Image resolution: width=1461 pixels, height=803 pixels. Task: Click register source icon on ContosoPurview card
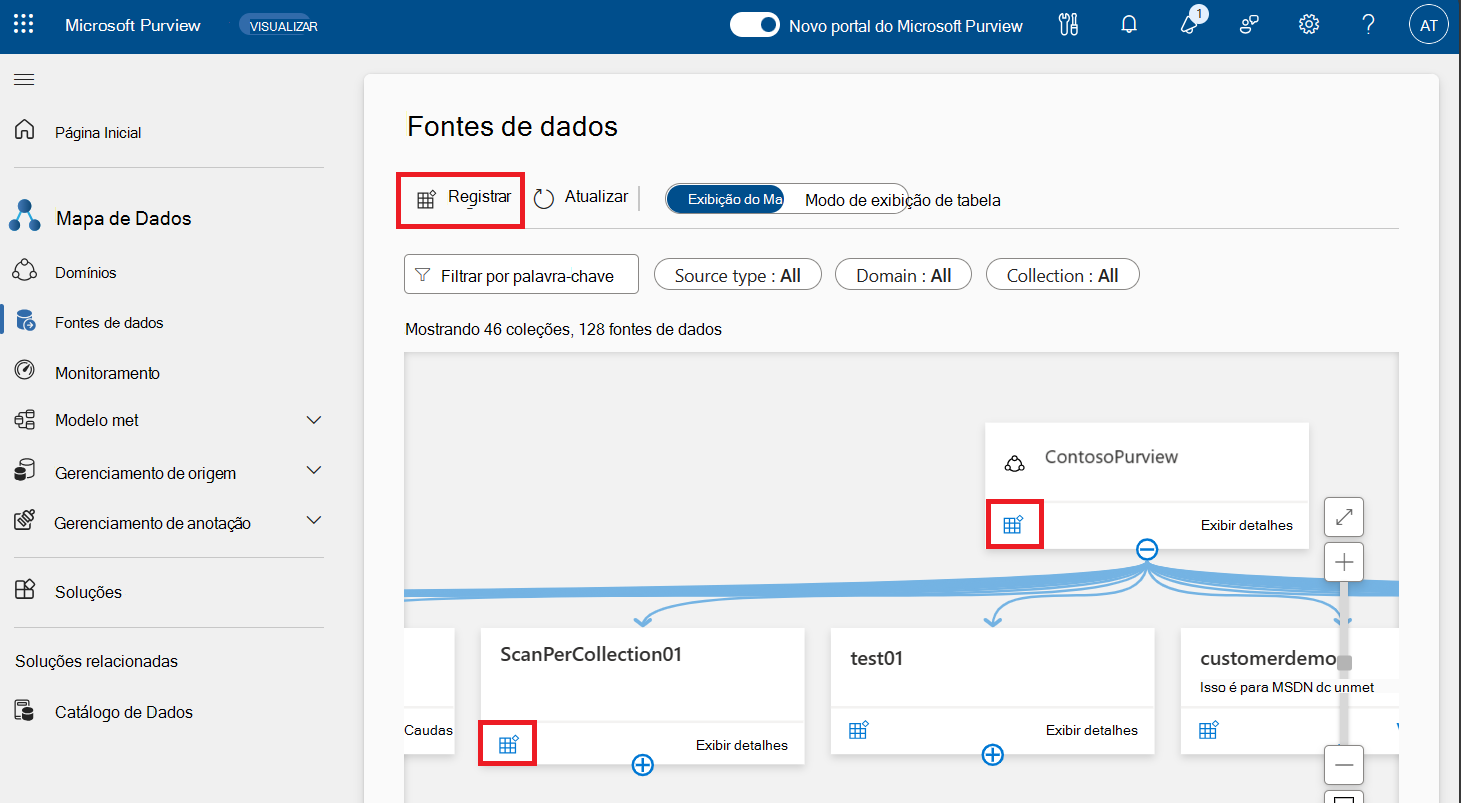click(x=1013, y=524)
